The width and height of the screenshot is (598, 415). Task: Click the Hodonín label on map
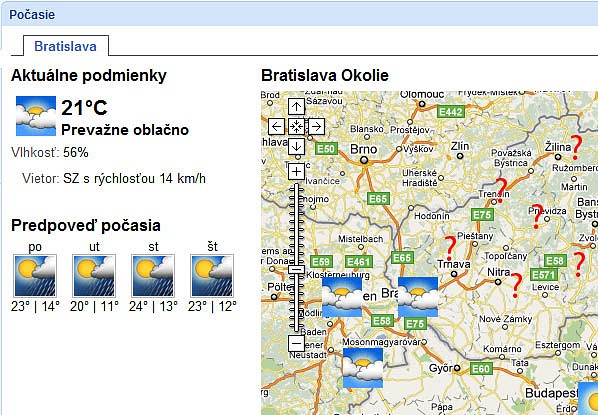coord(432,216)
